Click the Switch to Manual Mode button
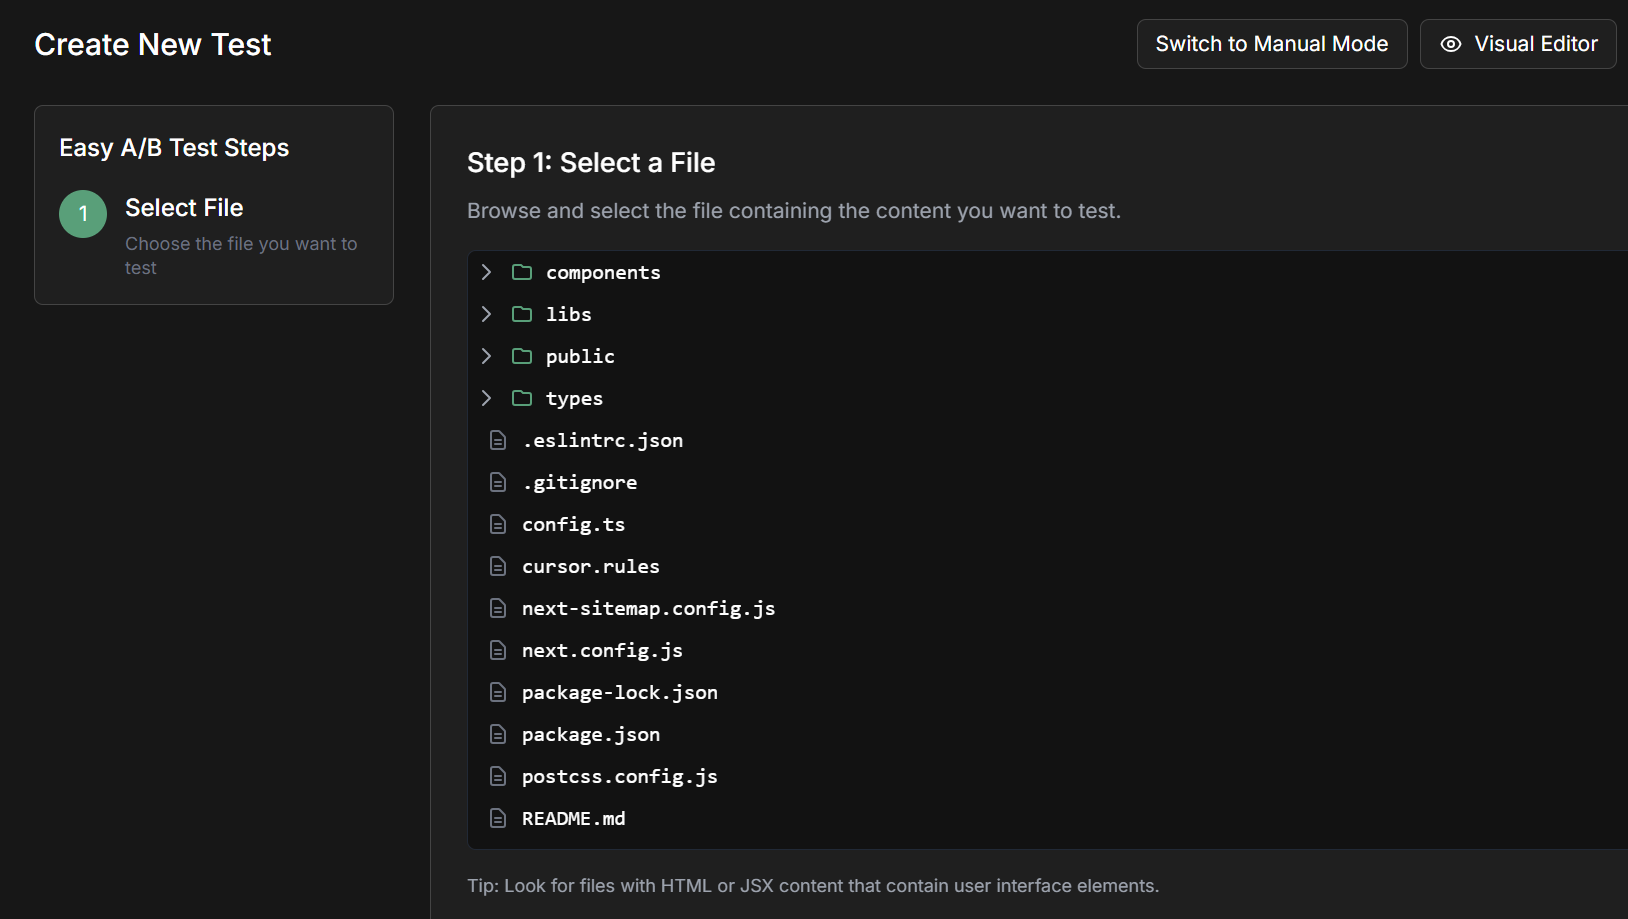The height and width of the screenshot is (919, 1628). (1271, 43)
